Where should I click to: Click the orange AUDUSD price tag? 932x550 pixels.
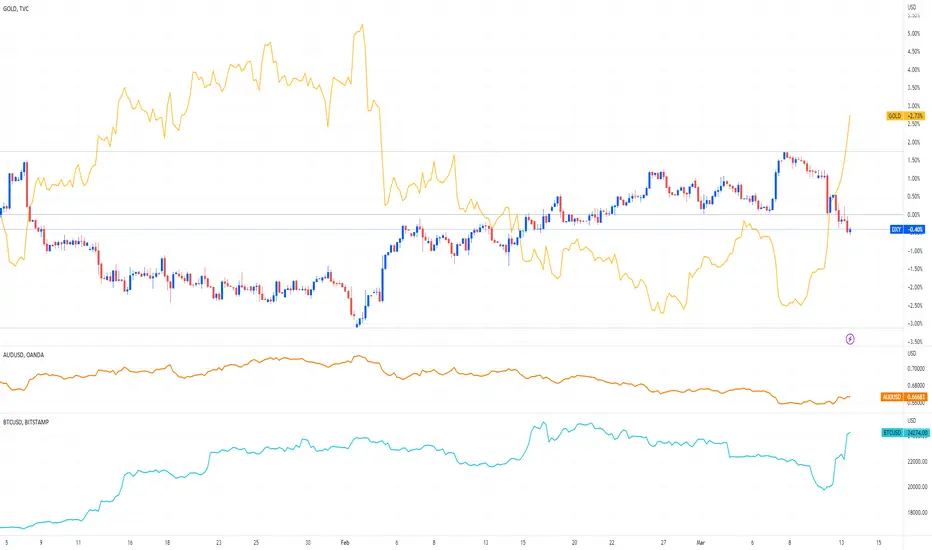pos(904,397)
